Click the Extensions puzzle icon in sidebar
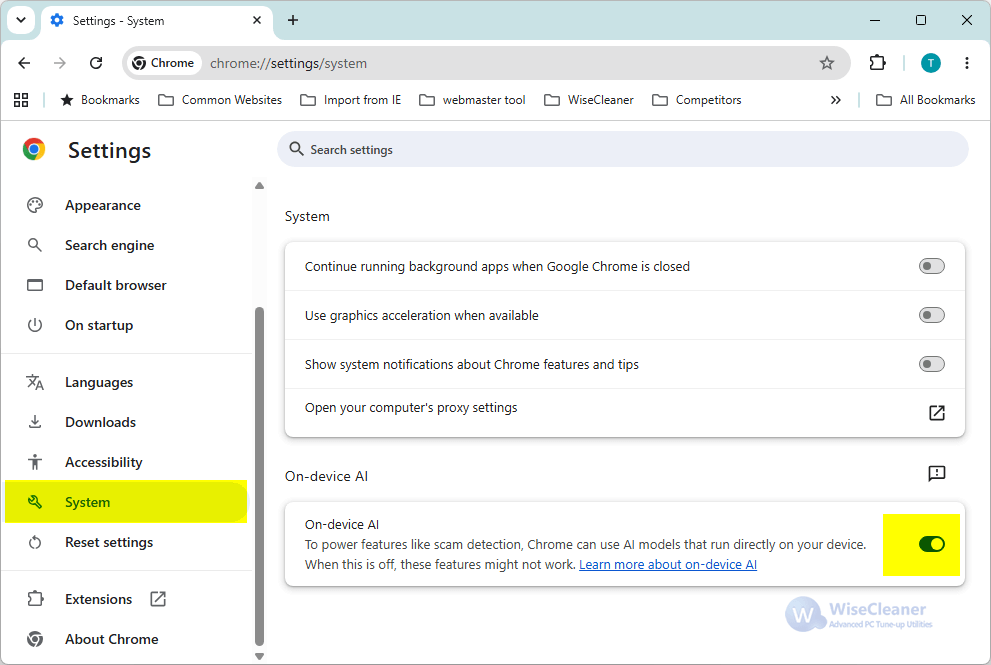The image size is (991, 665). pyautogui.click(x=35, y=599)
